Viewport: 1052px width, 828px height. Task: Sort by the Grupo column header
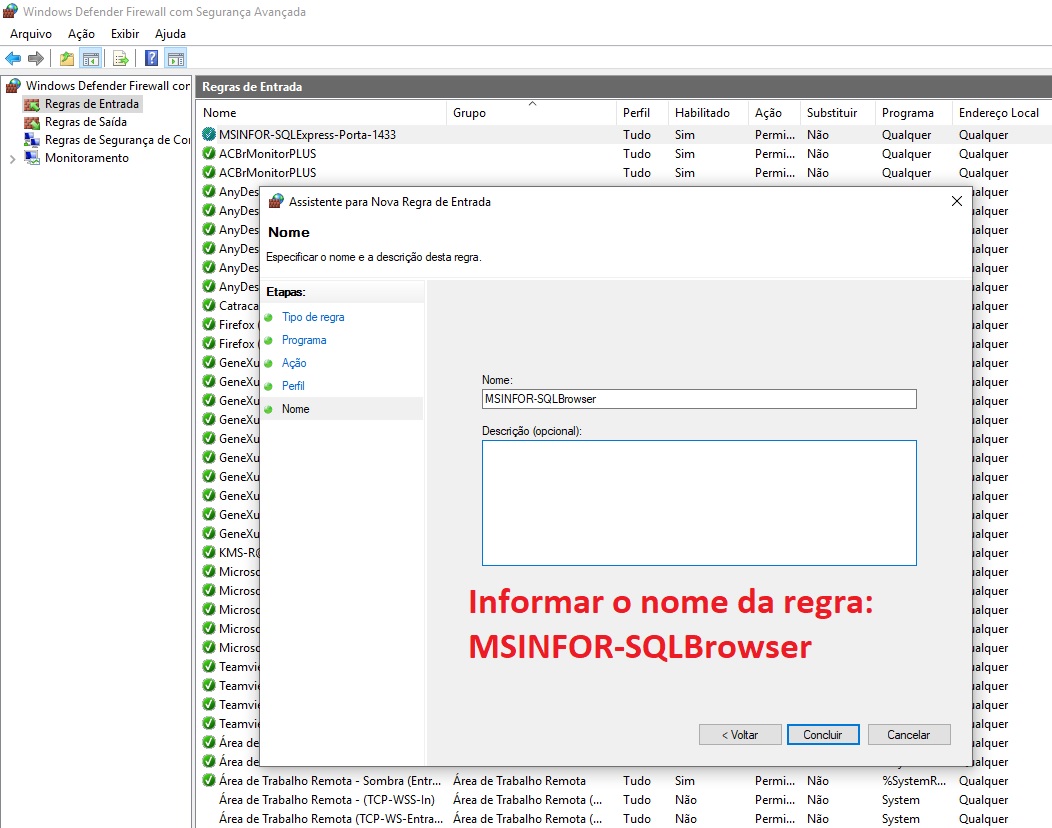click(x=531, y=113)
